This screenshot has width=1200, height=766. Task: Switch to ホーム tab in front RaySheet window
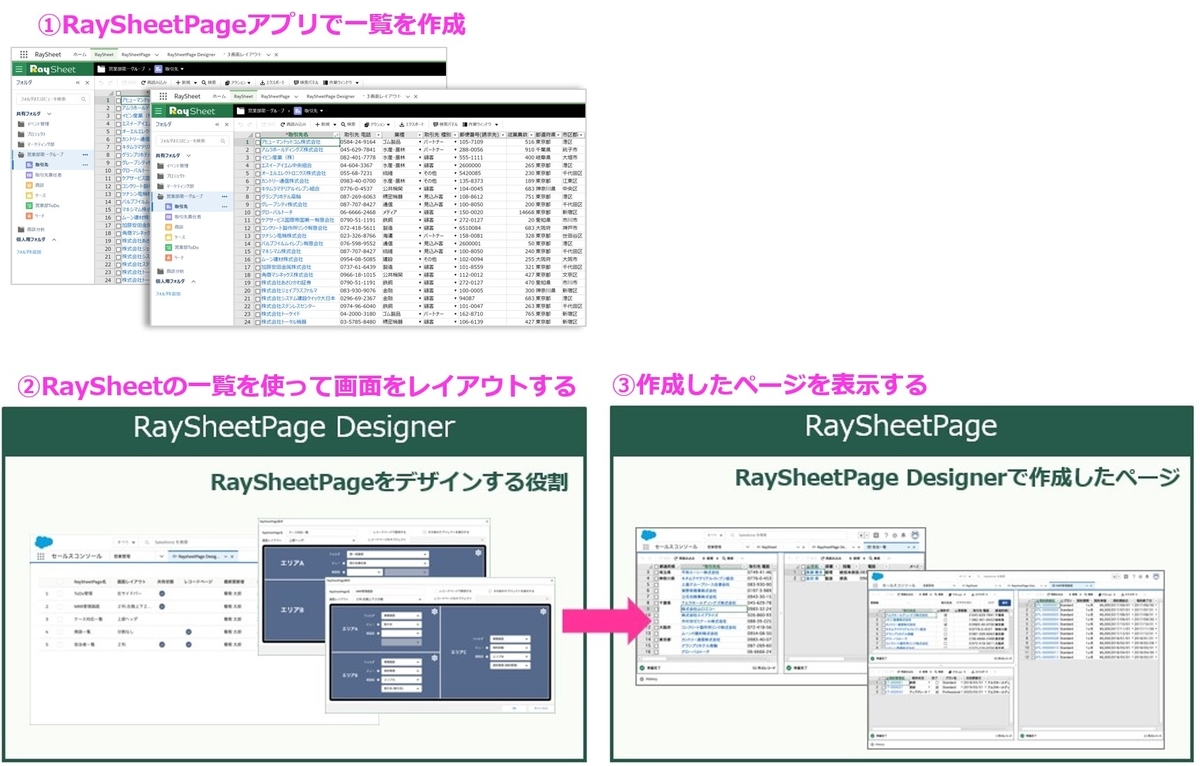point(218,96)
